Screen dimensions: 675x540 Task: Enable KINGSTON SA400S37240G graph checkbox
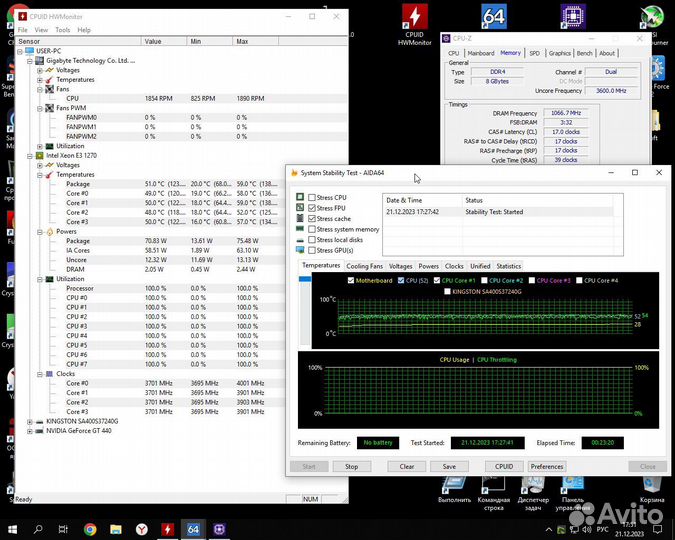pos(447,292)
